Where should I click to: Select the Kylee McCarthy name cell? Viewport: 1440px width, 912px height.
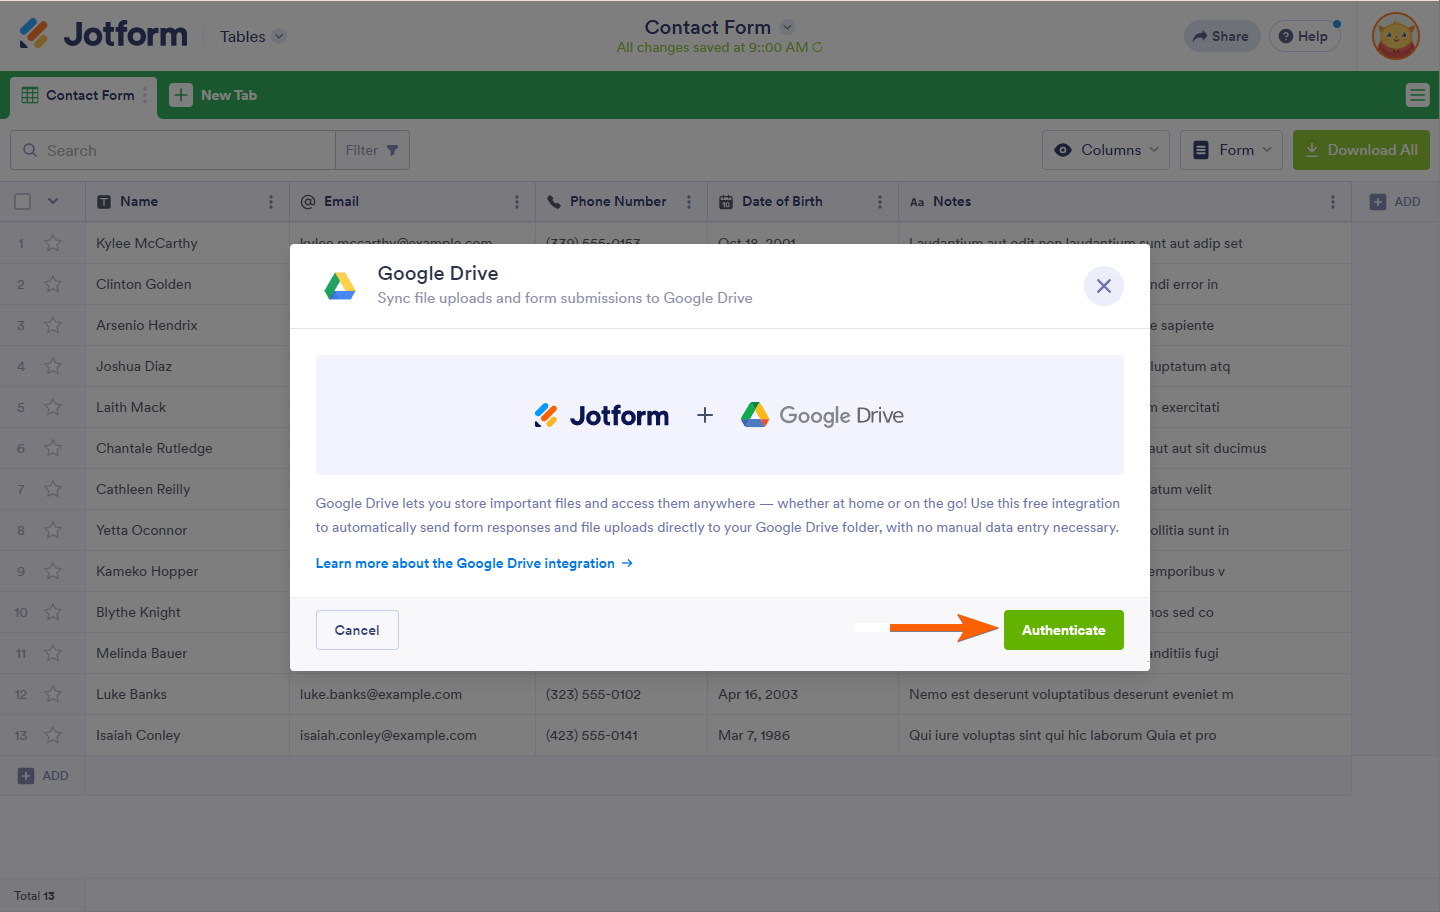point(187,243)
